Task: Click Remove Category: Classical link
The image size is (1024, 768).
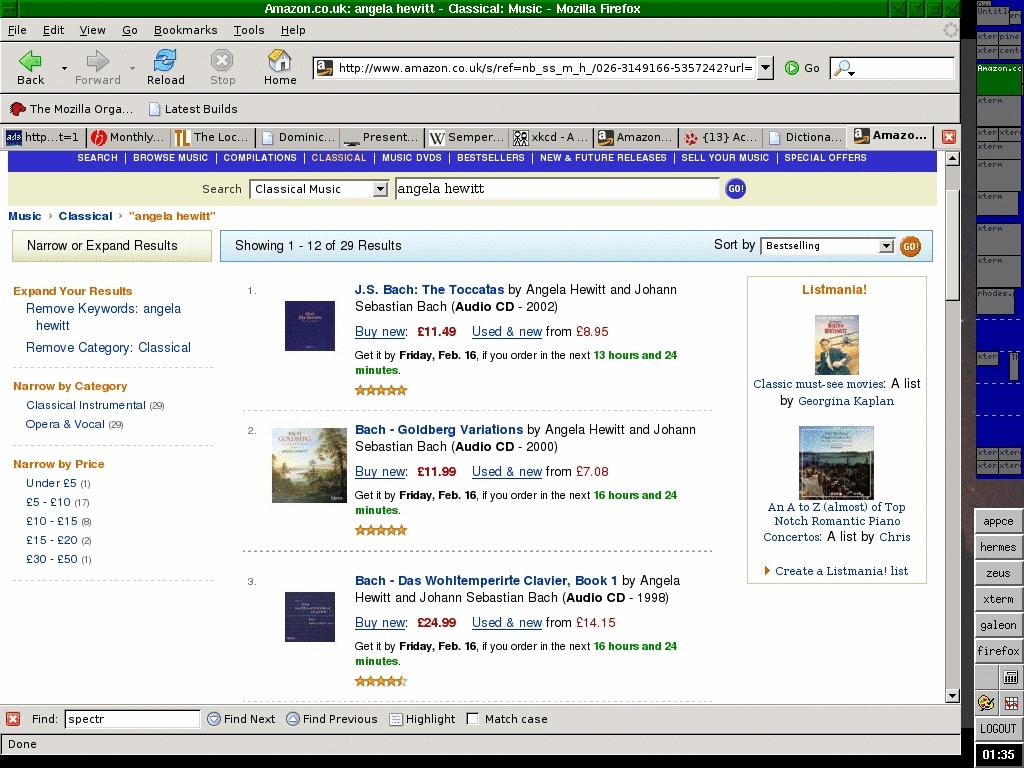Action: pyautogui.click(x=108, y=348)
